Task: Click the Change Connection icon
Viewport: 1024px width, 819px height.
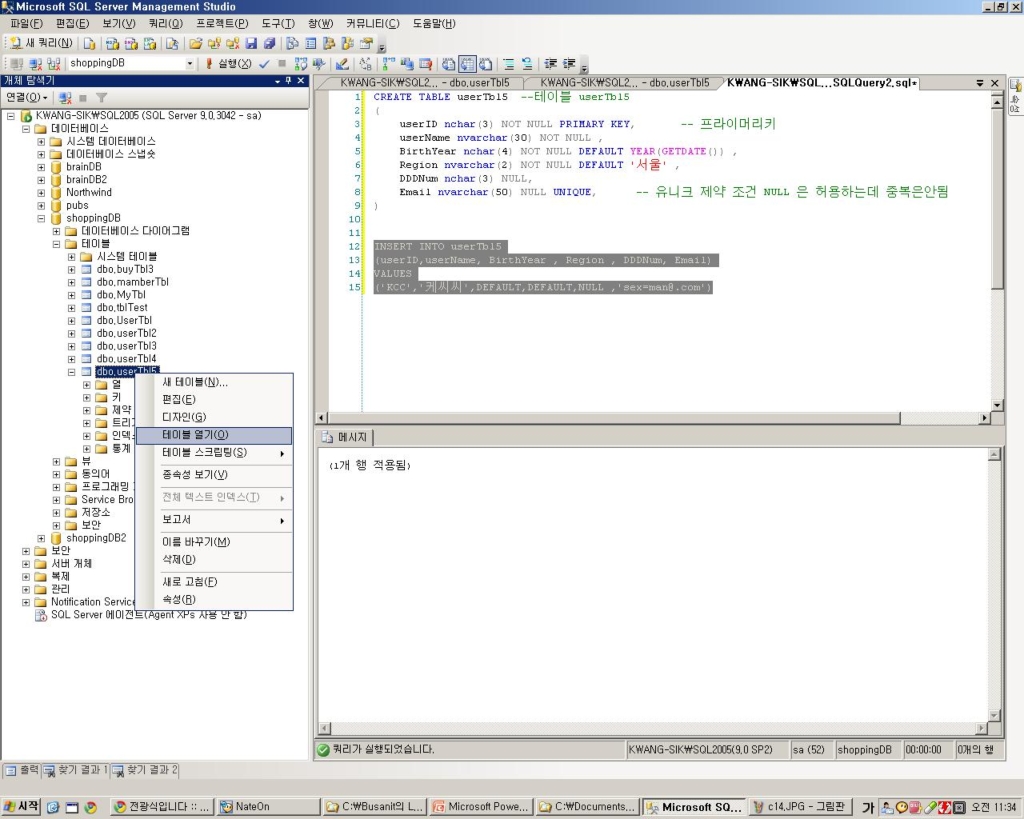Action: tap(54, 63)
